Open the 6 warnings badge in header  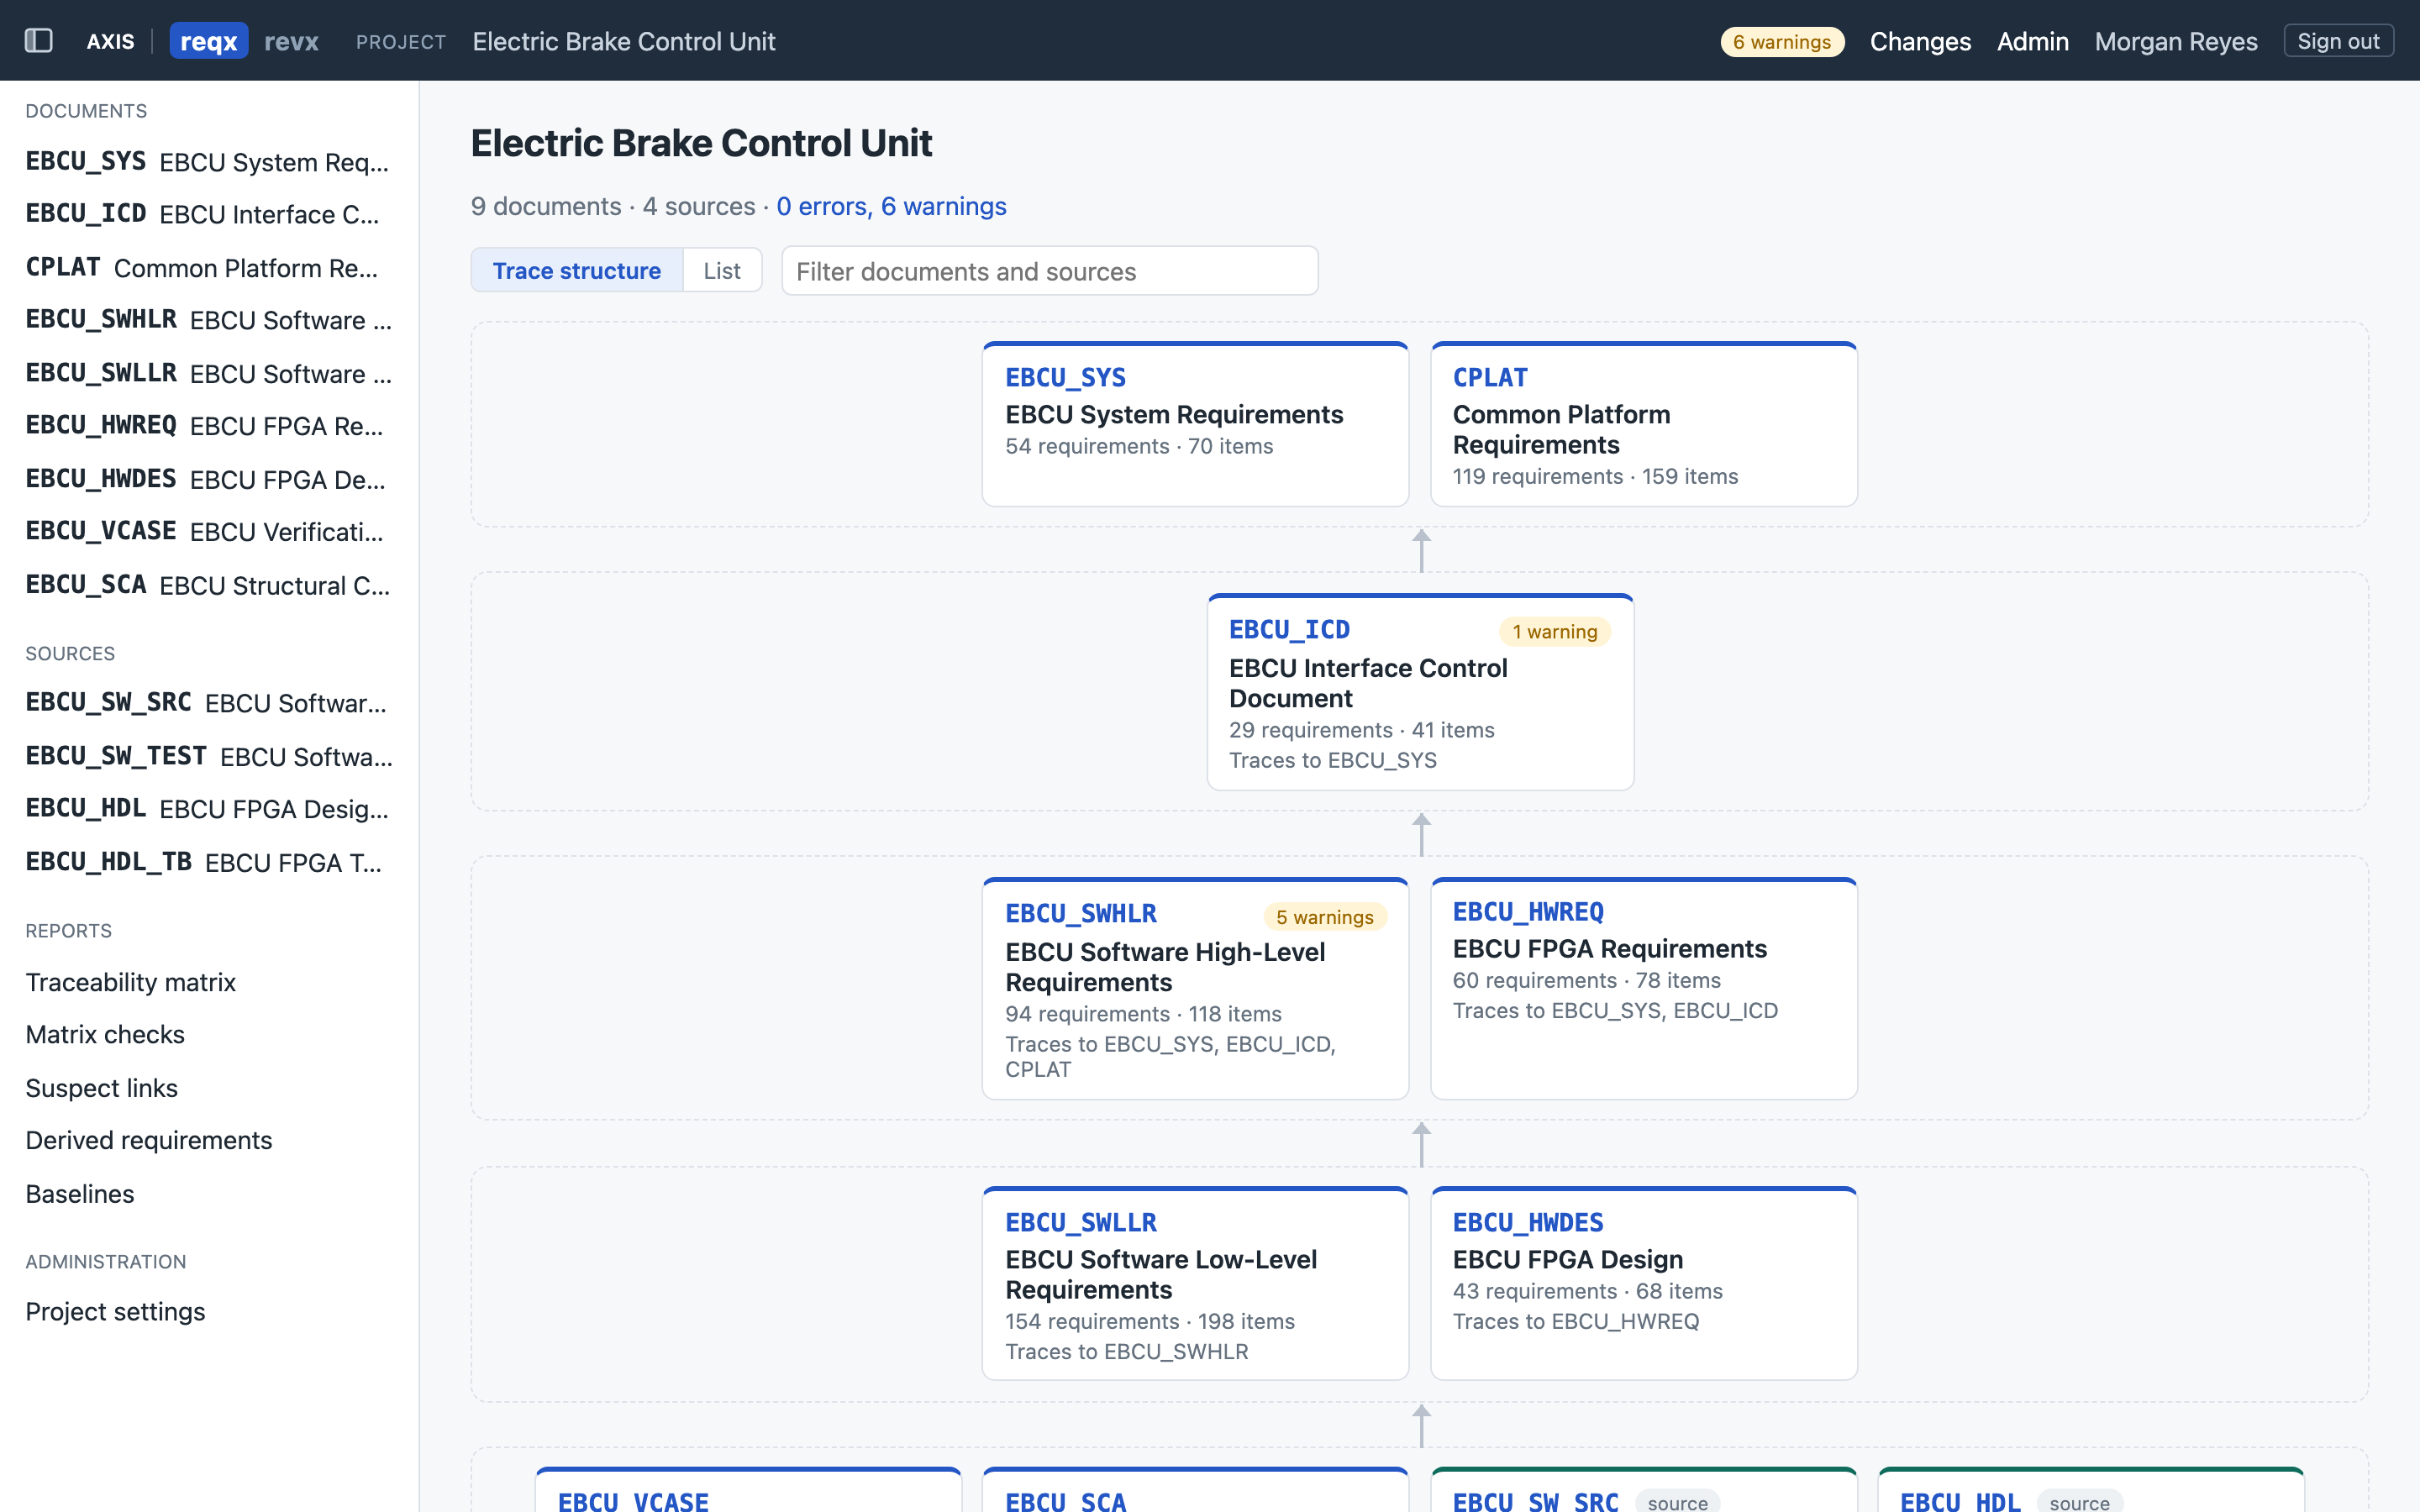1781,42
